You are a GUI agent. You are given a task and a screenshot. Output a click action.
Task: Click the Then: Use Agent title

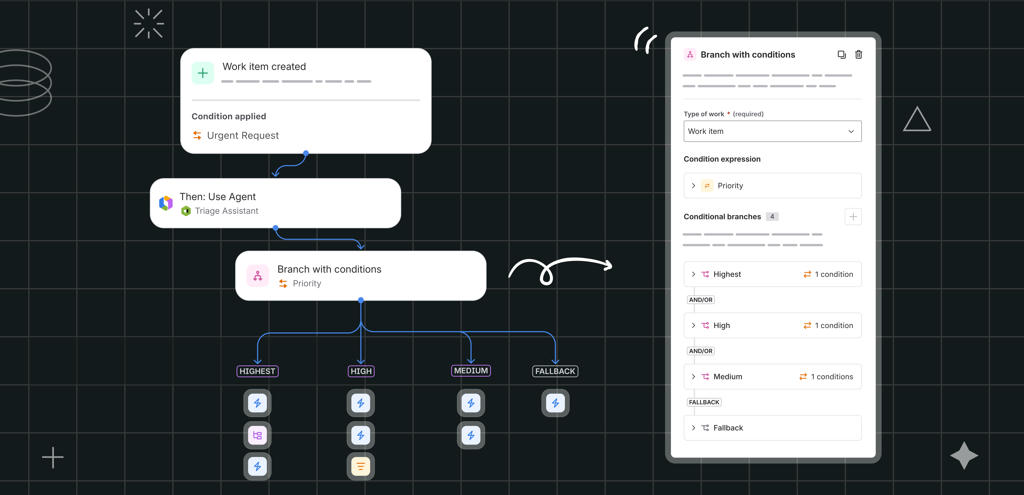217,197
